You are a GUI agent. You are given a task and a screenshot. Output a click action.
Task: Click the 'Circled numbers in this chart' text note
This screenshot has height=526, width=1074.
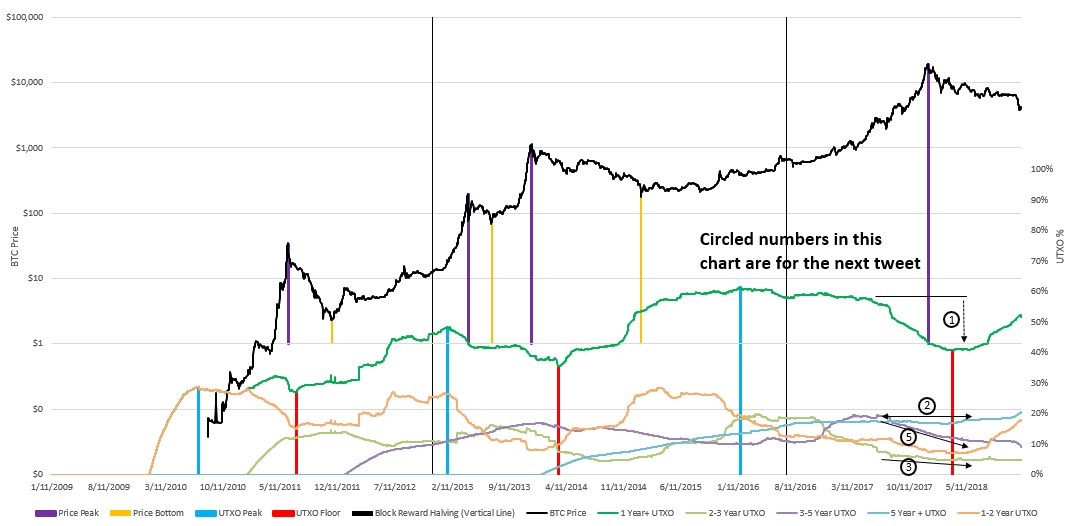(x=808, y=251)
